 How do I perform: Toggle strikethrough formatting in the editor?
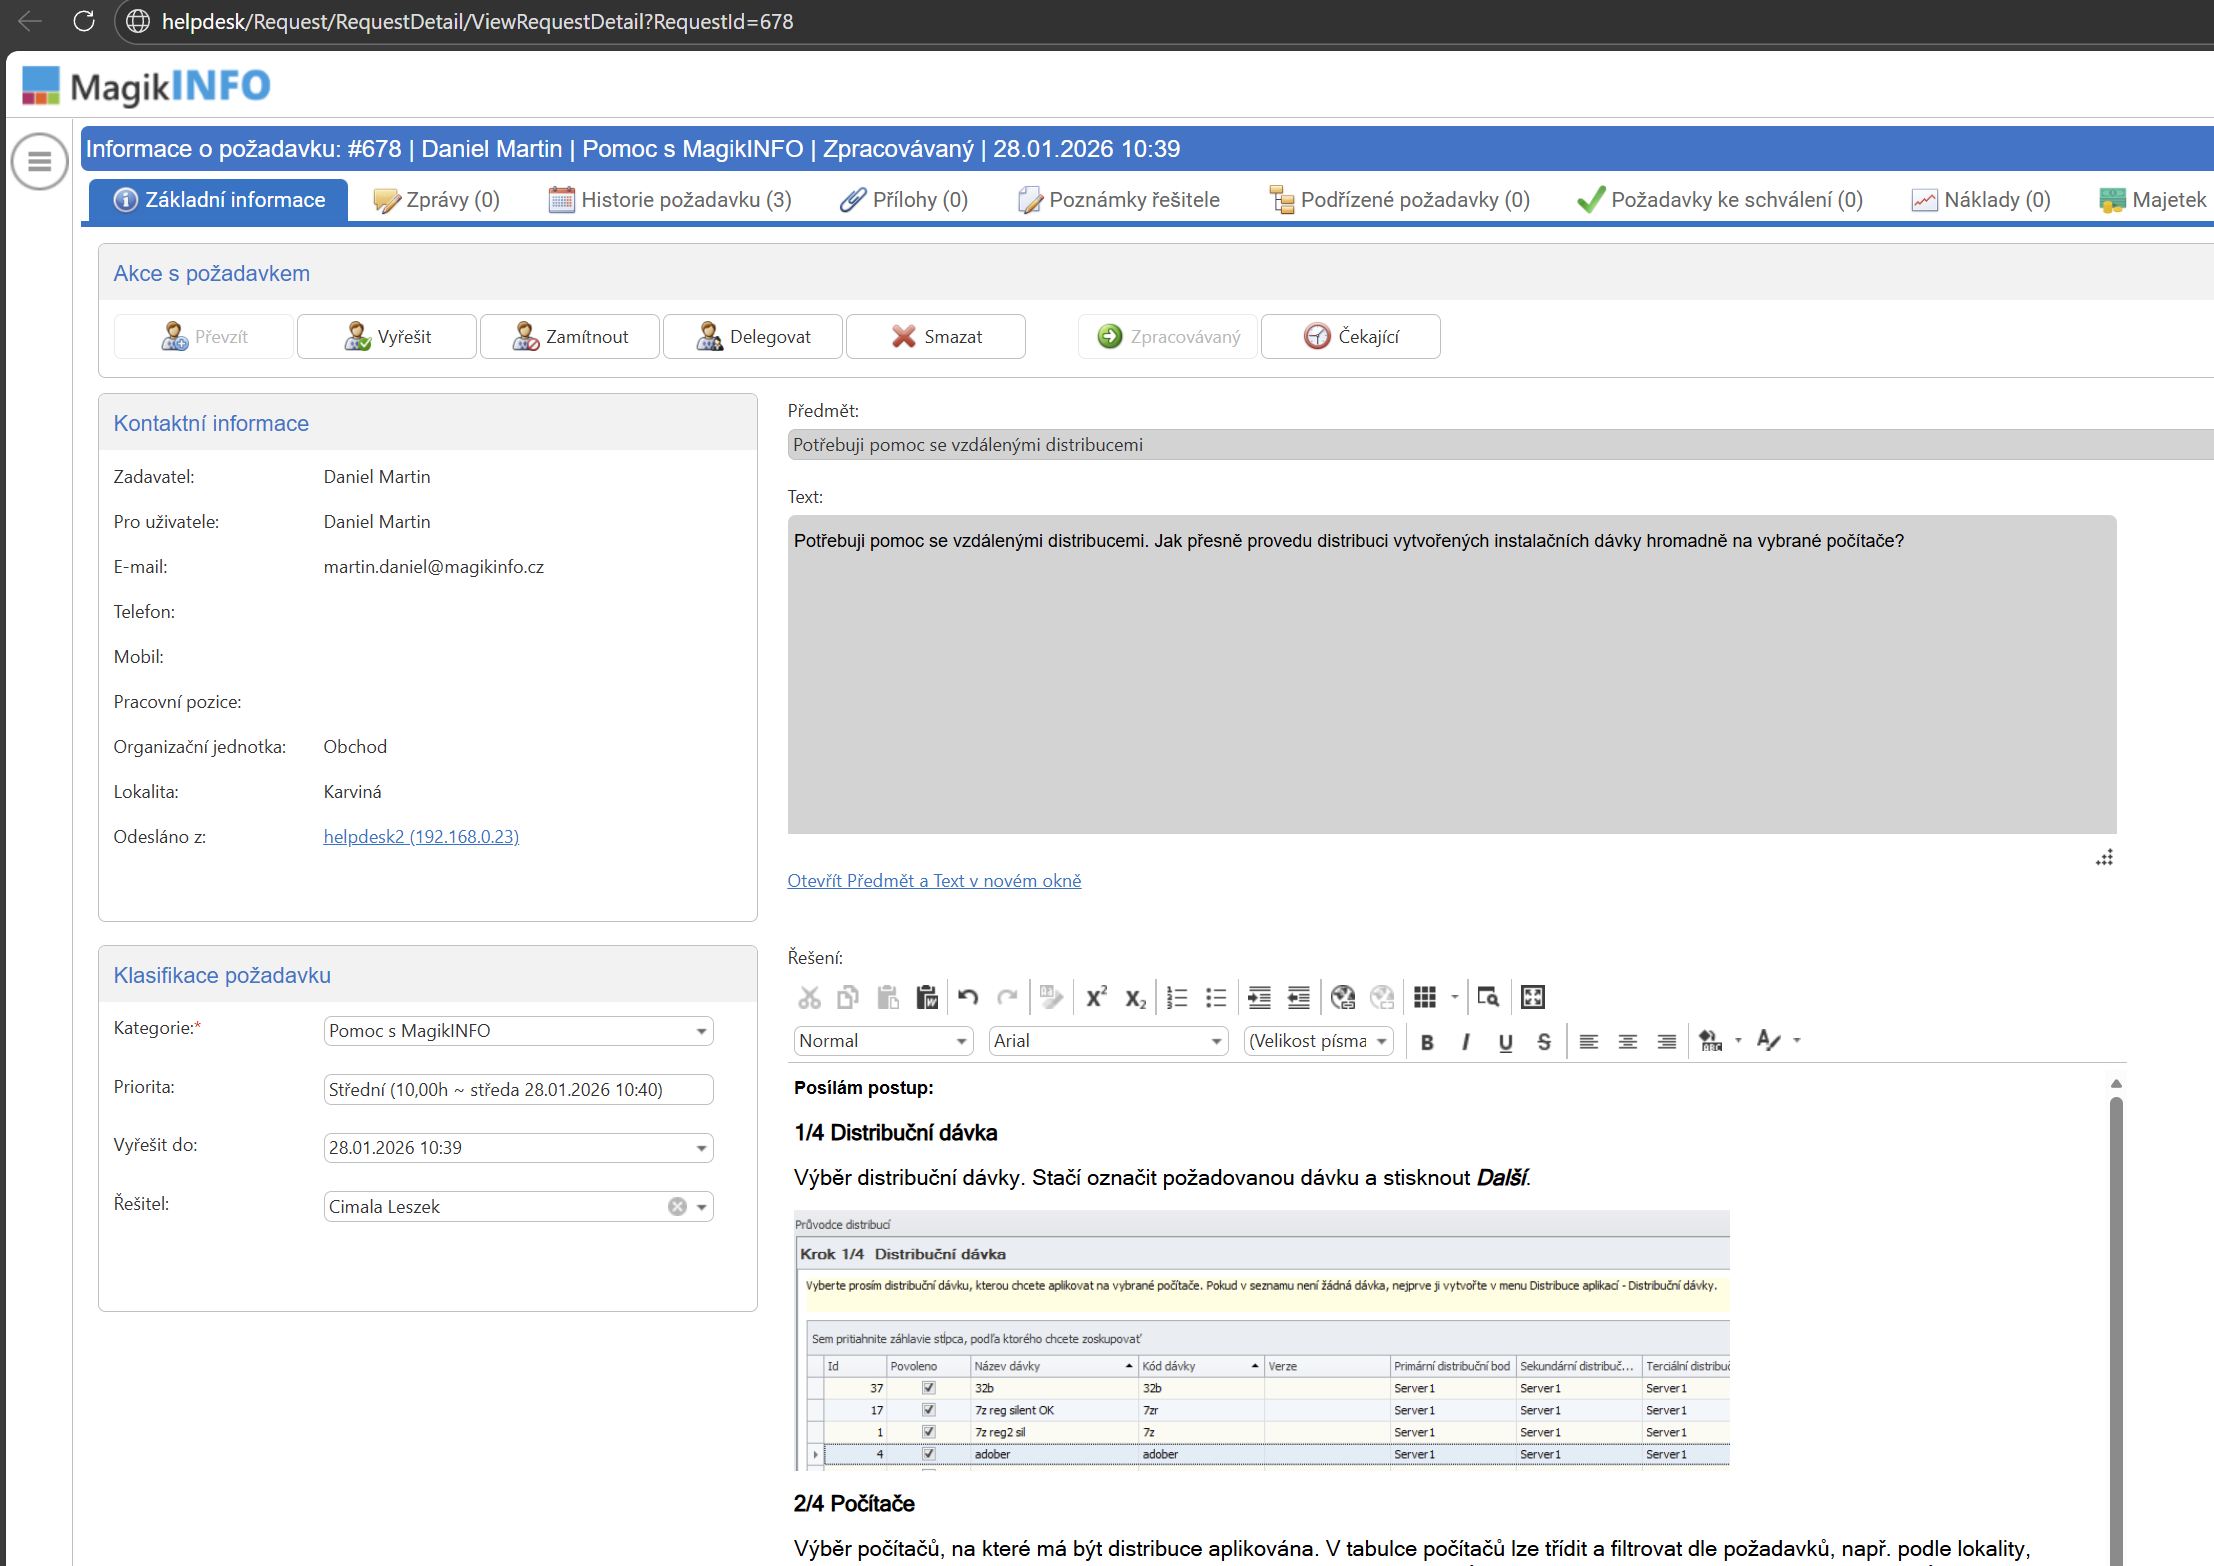1544,1042
